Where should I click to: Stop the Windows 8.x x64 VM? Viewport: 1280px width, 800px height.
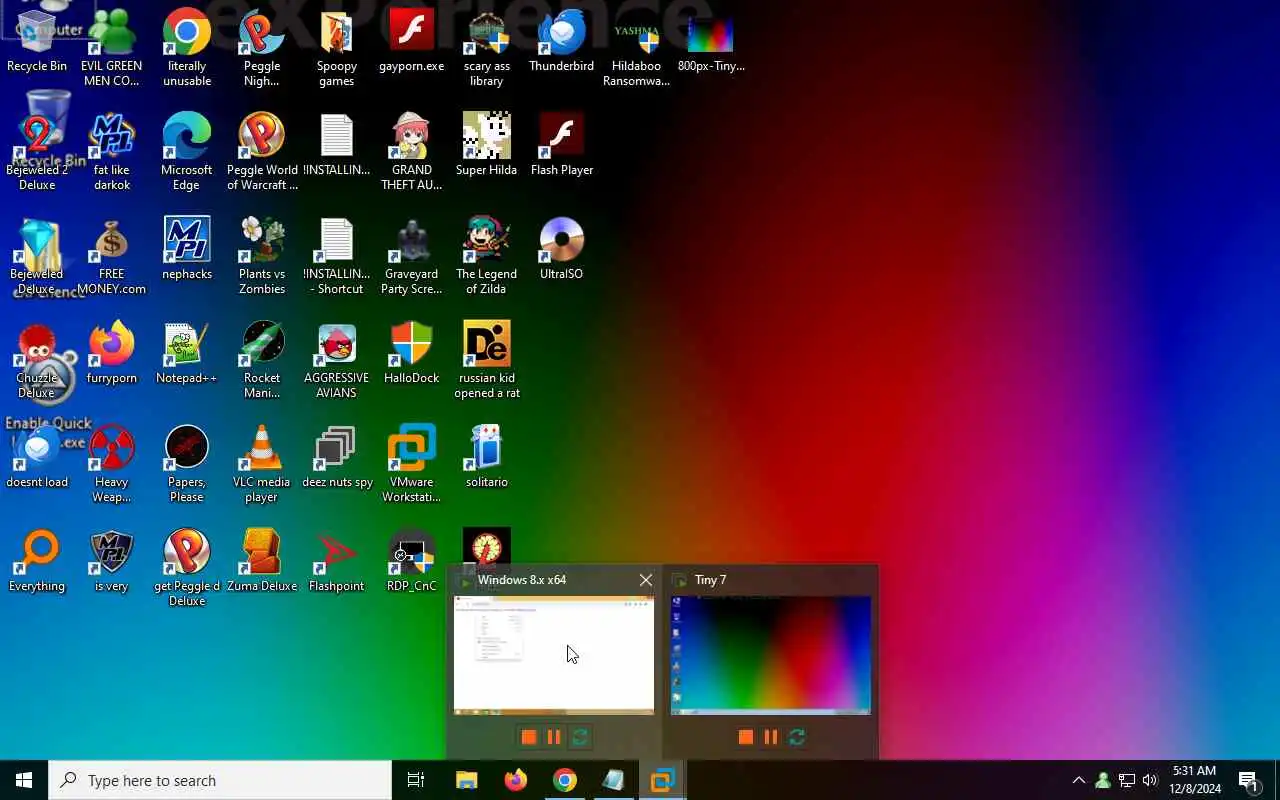[529, 737]
